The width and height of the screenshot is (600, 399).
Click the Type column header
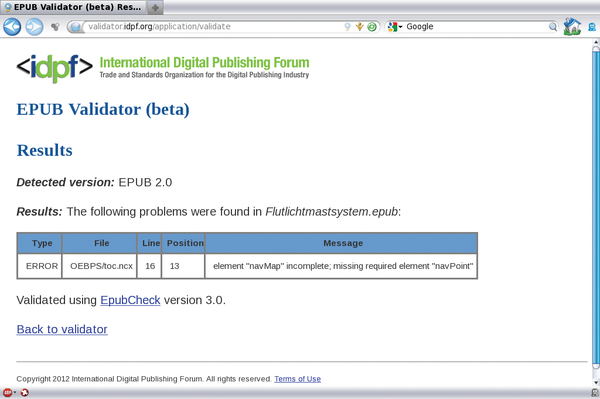40,243
